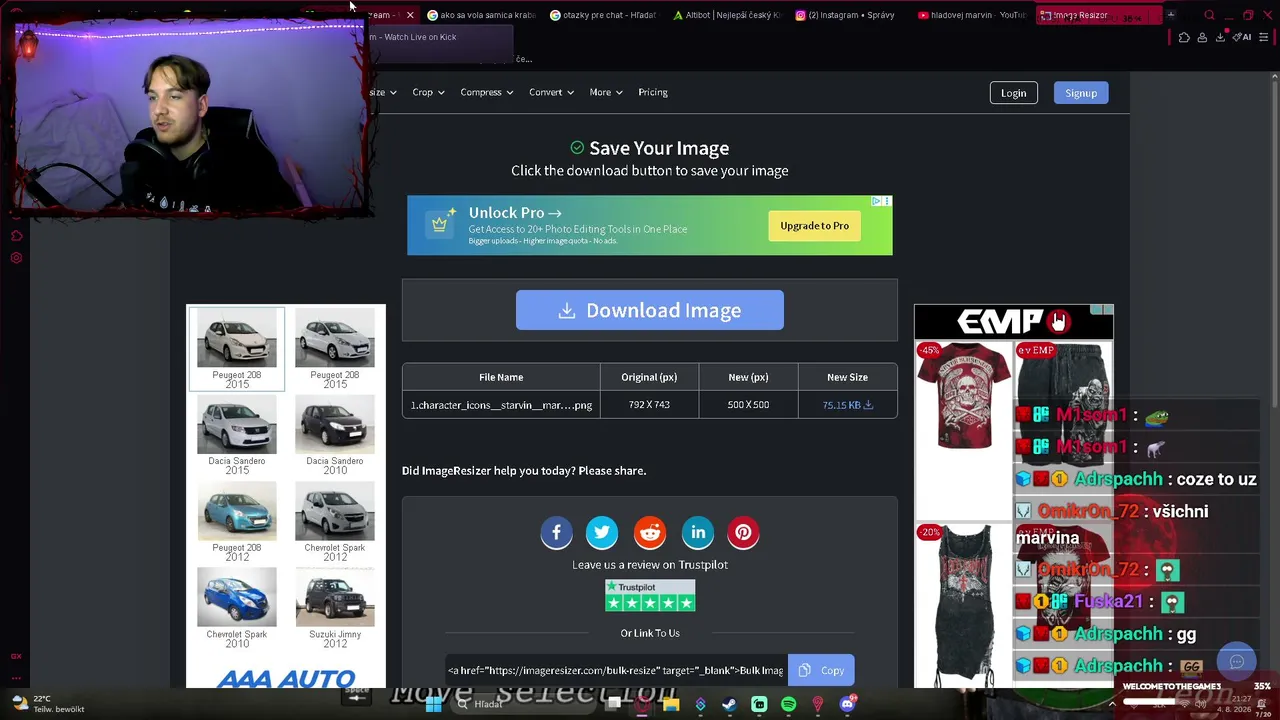1280x720 pixels.
Task: Switch to the 'otazky pre chat' tab
Action: pyautogui.click(x=604, y=15)
